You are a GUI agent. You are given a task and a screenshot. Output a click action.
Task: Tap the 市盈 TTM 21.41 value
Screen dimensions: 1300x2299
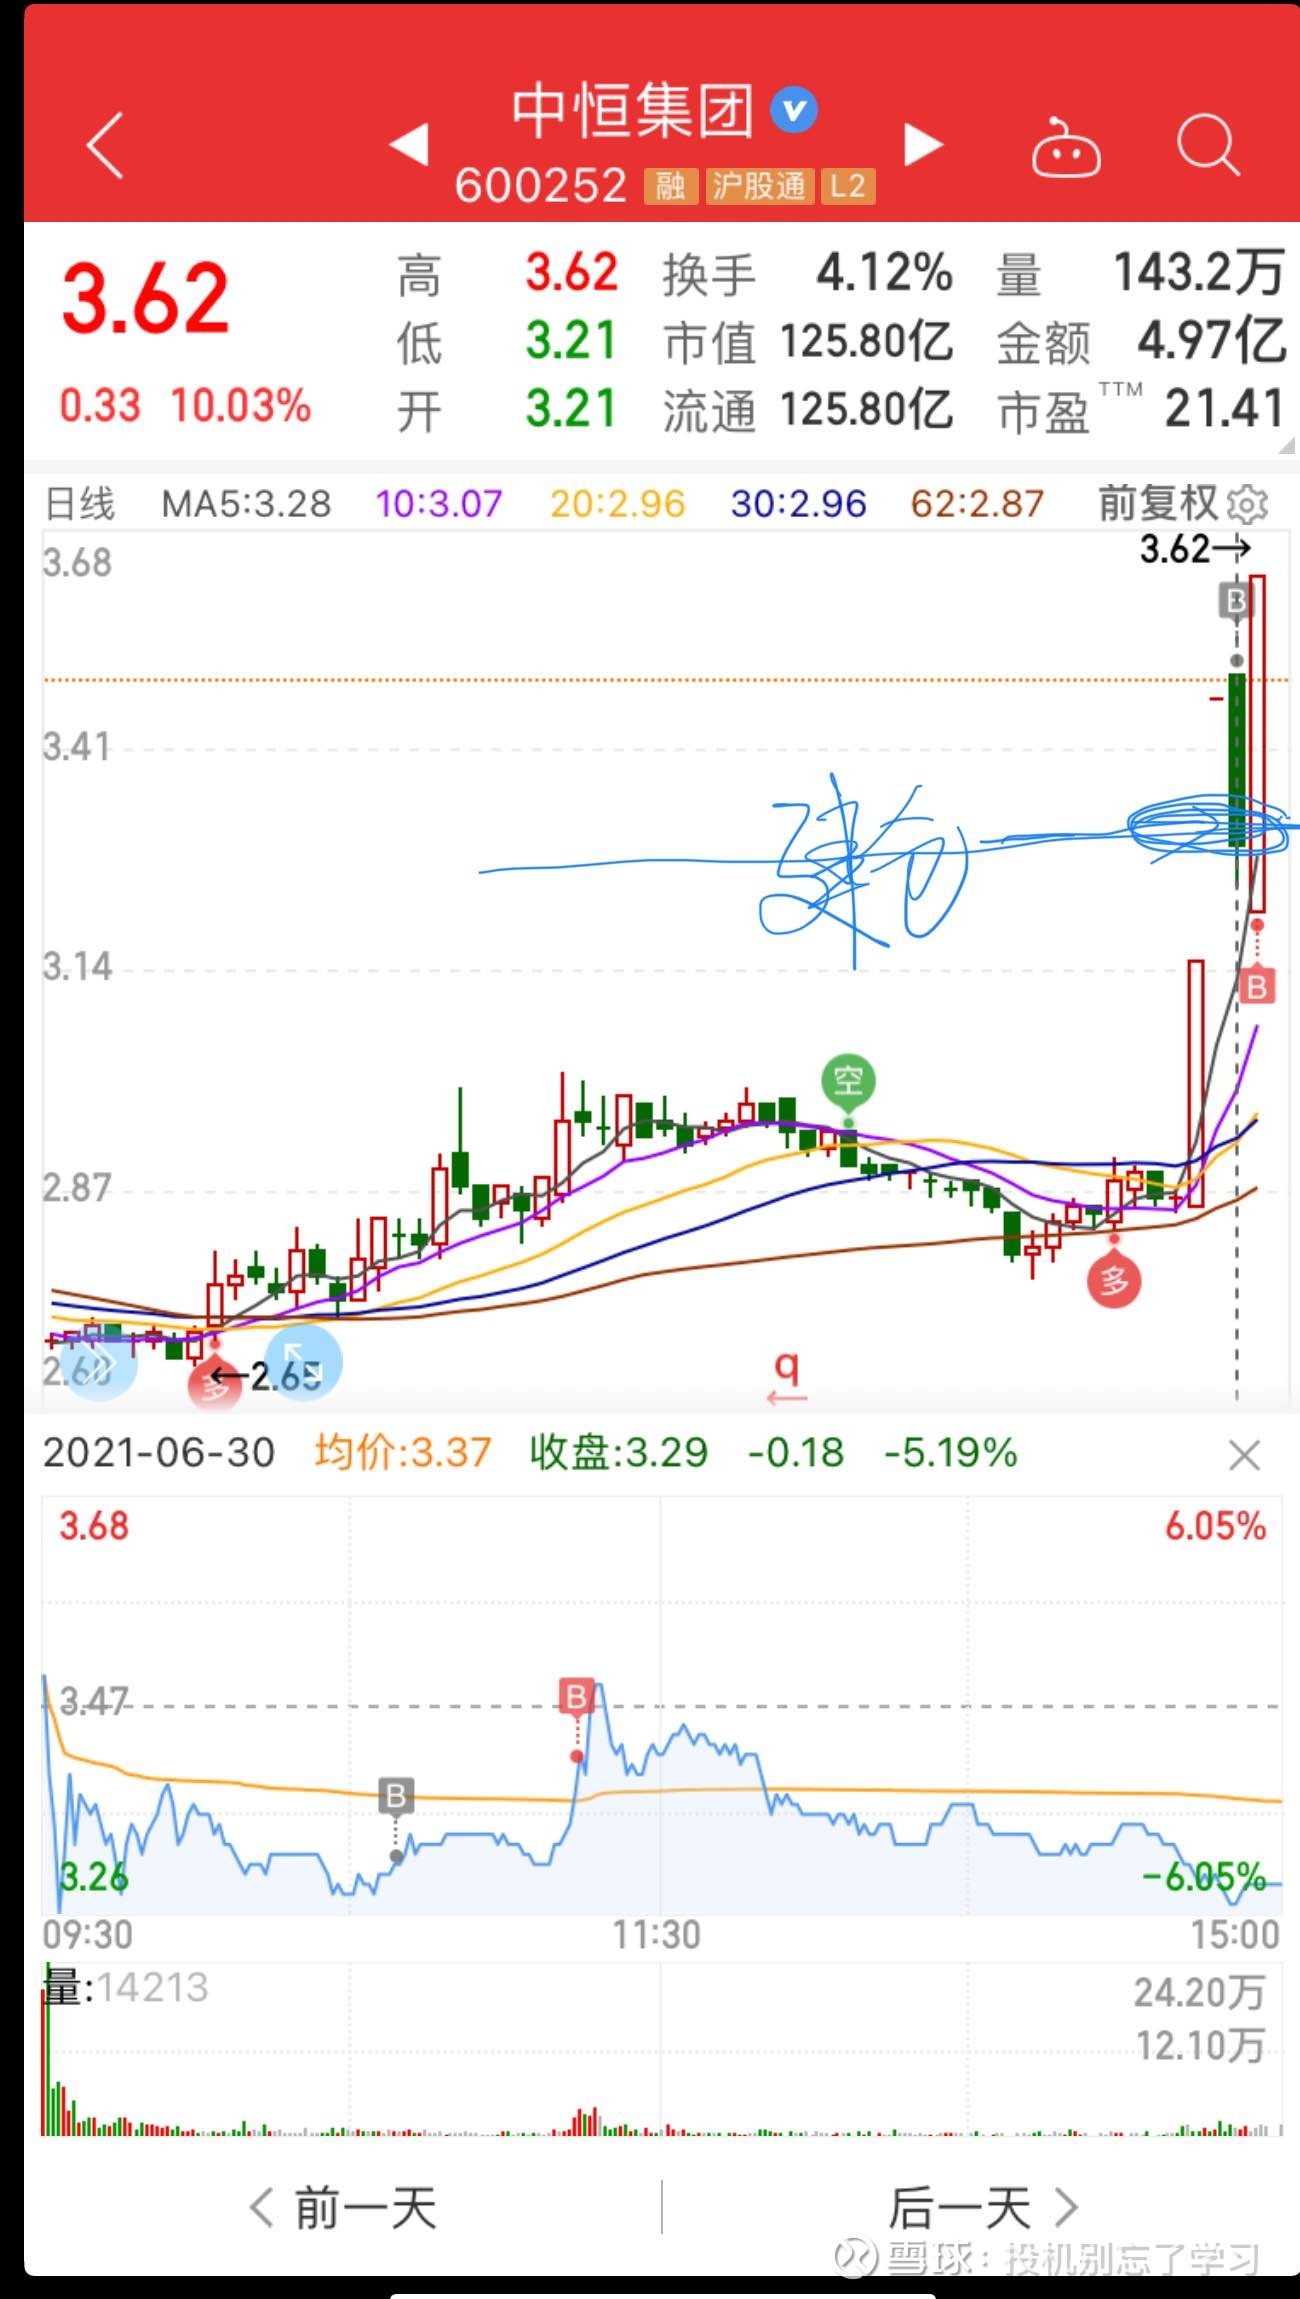(1224, 409)
